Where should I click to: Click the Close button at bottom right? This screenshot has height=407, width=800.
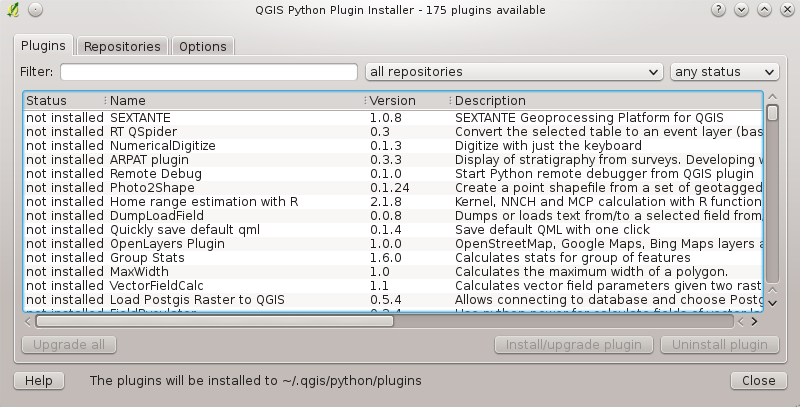click(x=758, y=381)
